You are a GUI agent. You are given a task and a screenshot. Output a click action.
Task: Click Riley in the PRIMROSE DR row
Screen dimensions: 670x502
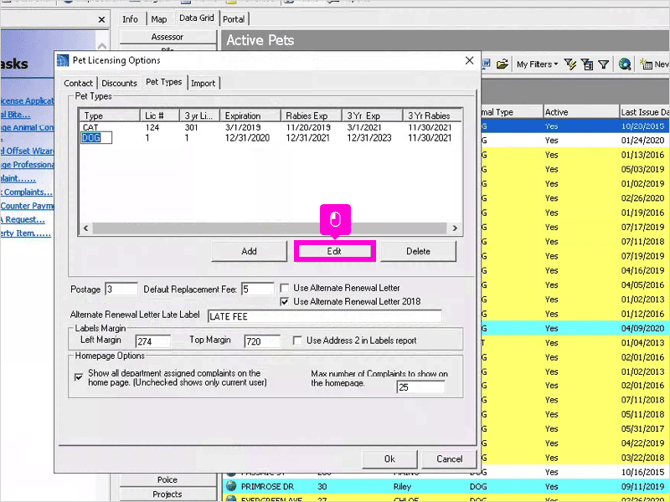point(402,486)
